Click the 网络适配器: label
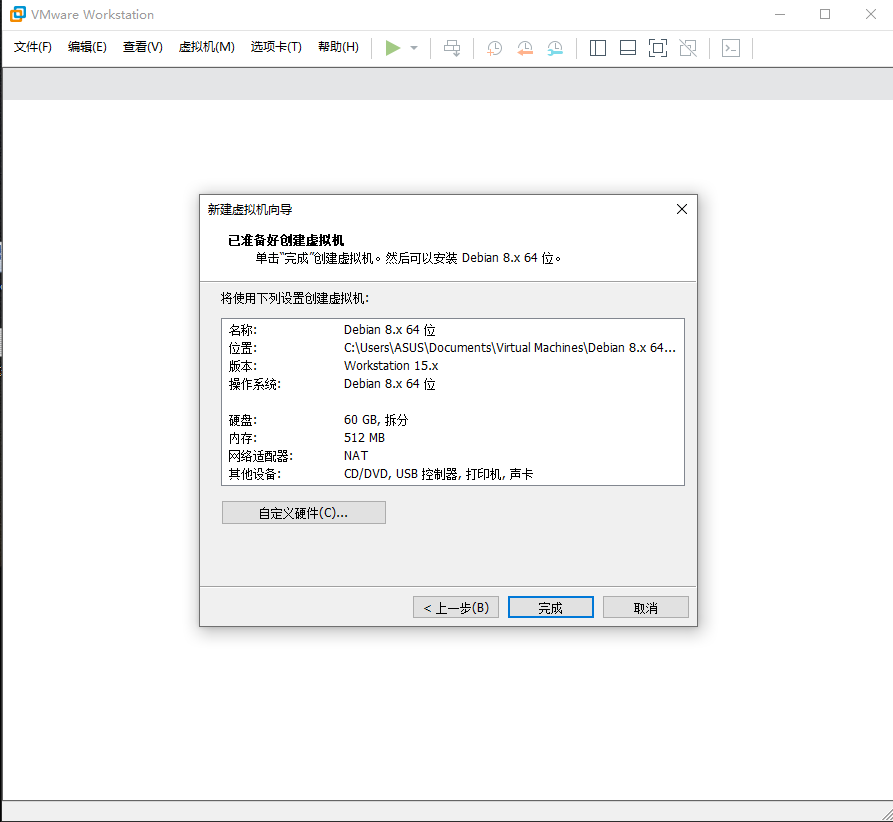Screen dimensions: 893x822 (260, 456)
